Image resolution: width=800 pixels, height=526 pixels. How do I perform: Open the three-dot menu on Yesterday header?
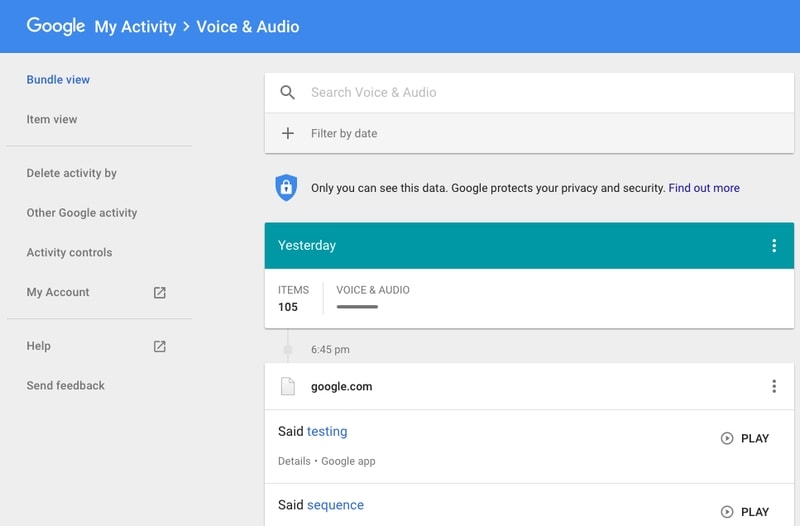774,245
